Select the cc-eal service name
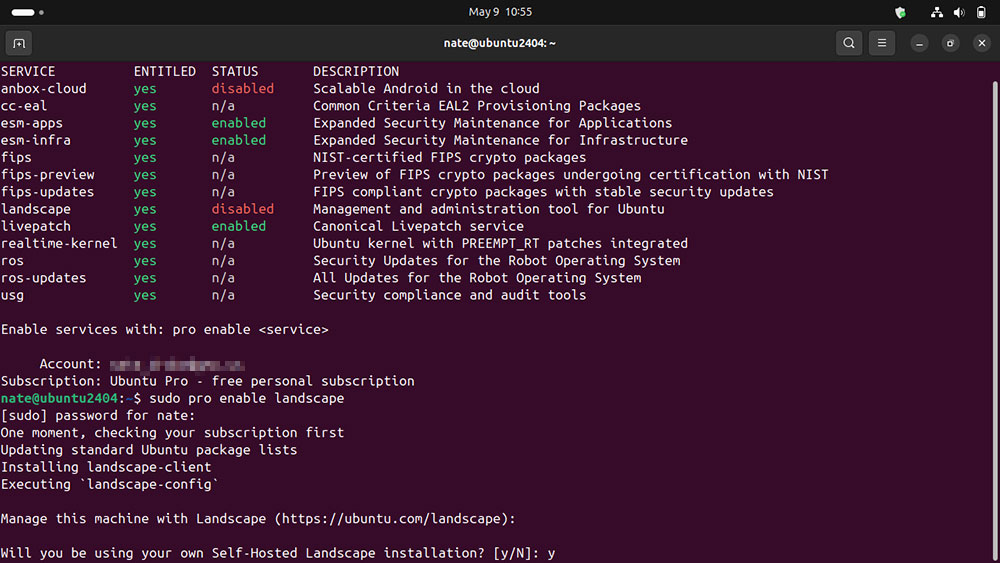This screenshot has height=563, width=1000. pos(24,106)
